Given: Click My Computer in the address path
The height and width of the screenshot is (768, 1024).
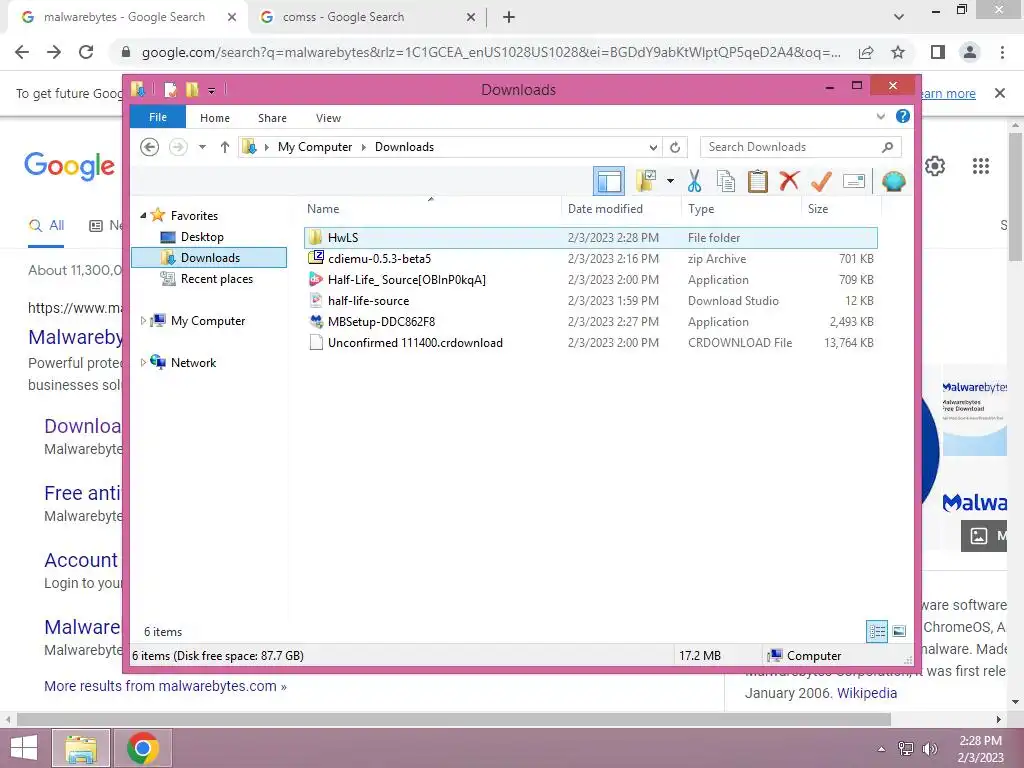Looking at the screenshot, I should tap(315, 147).
